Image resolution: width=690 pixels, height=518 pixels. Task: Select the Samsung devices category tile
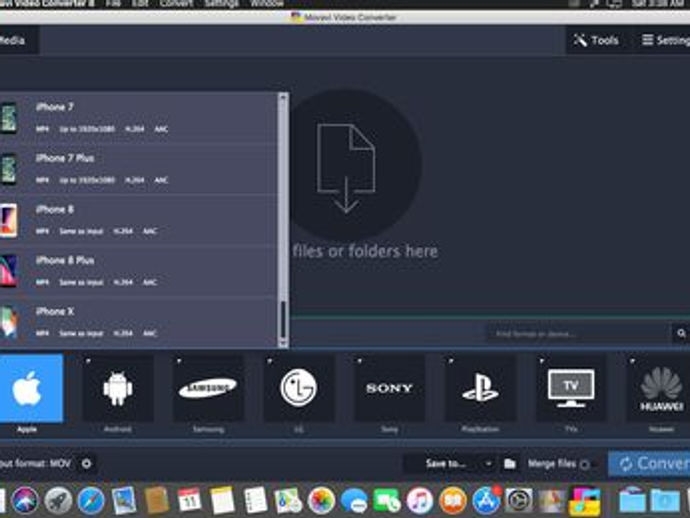pos(208,388)
